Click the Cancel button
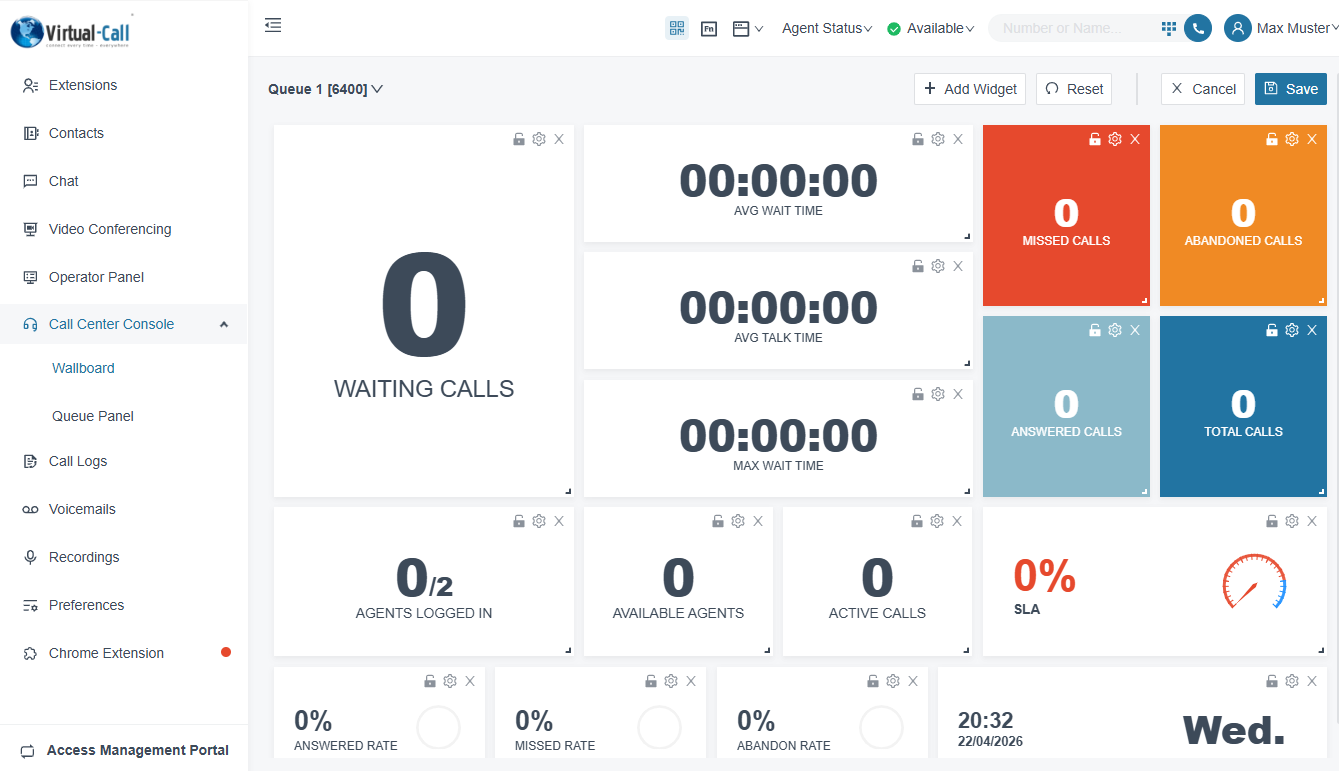1339x771 pixels. pos(1203,89)
